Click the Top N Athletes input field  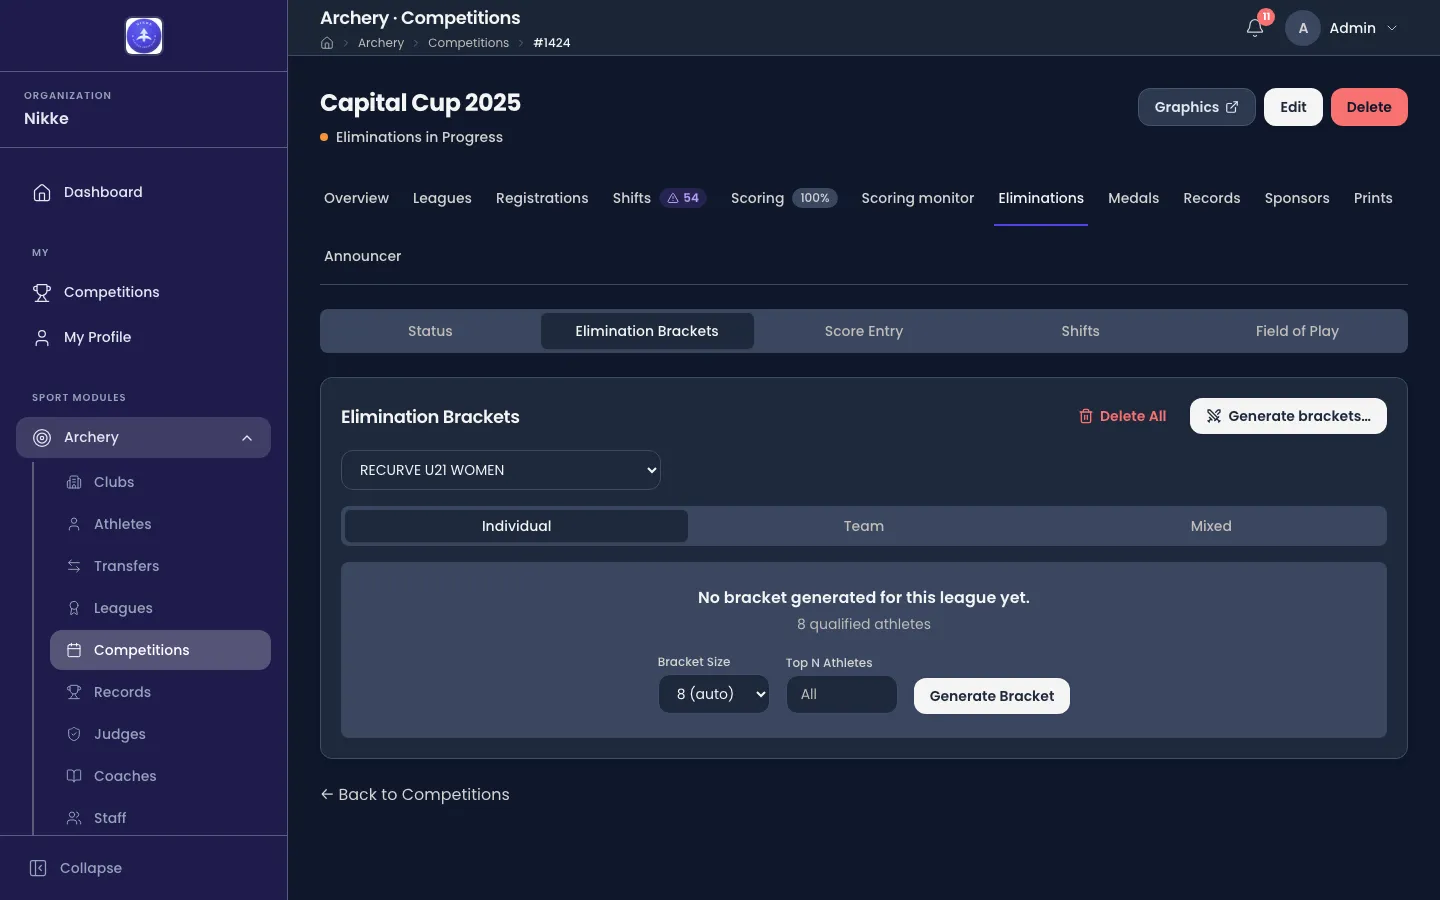tap(842, 694)
